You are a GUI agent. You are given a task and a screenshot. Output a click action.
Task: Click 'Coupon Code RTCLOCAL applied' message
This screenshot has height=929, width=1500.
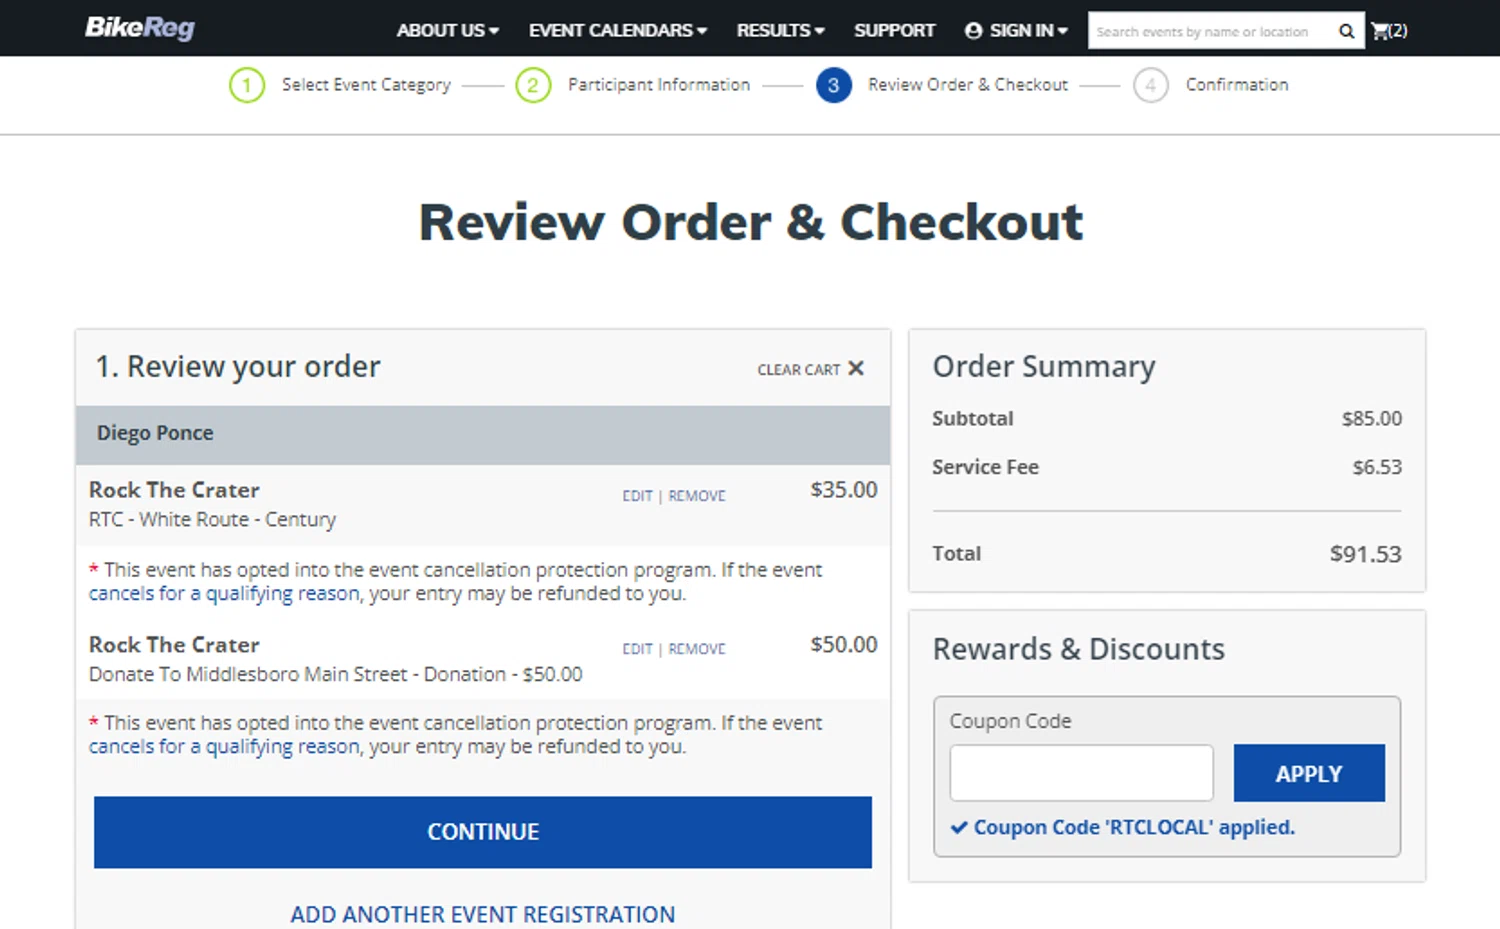tap(1123, 828)
